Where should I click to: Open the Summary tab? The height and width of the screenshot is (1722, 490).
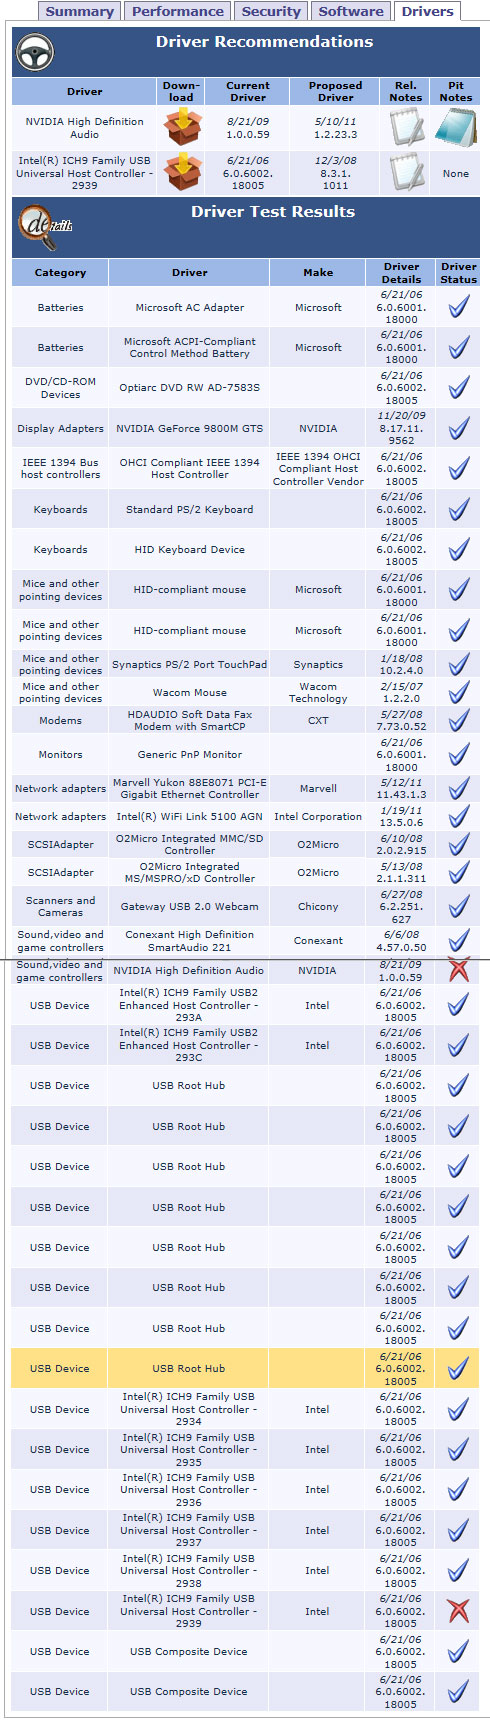(79, 12)
